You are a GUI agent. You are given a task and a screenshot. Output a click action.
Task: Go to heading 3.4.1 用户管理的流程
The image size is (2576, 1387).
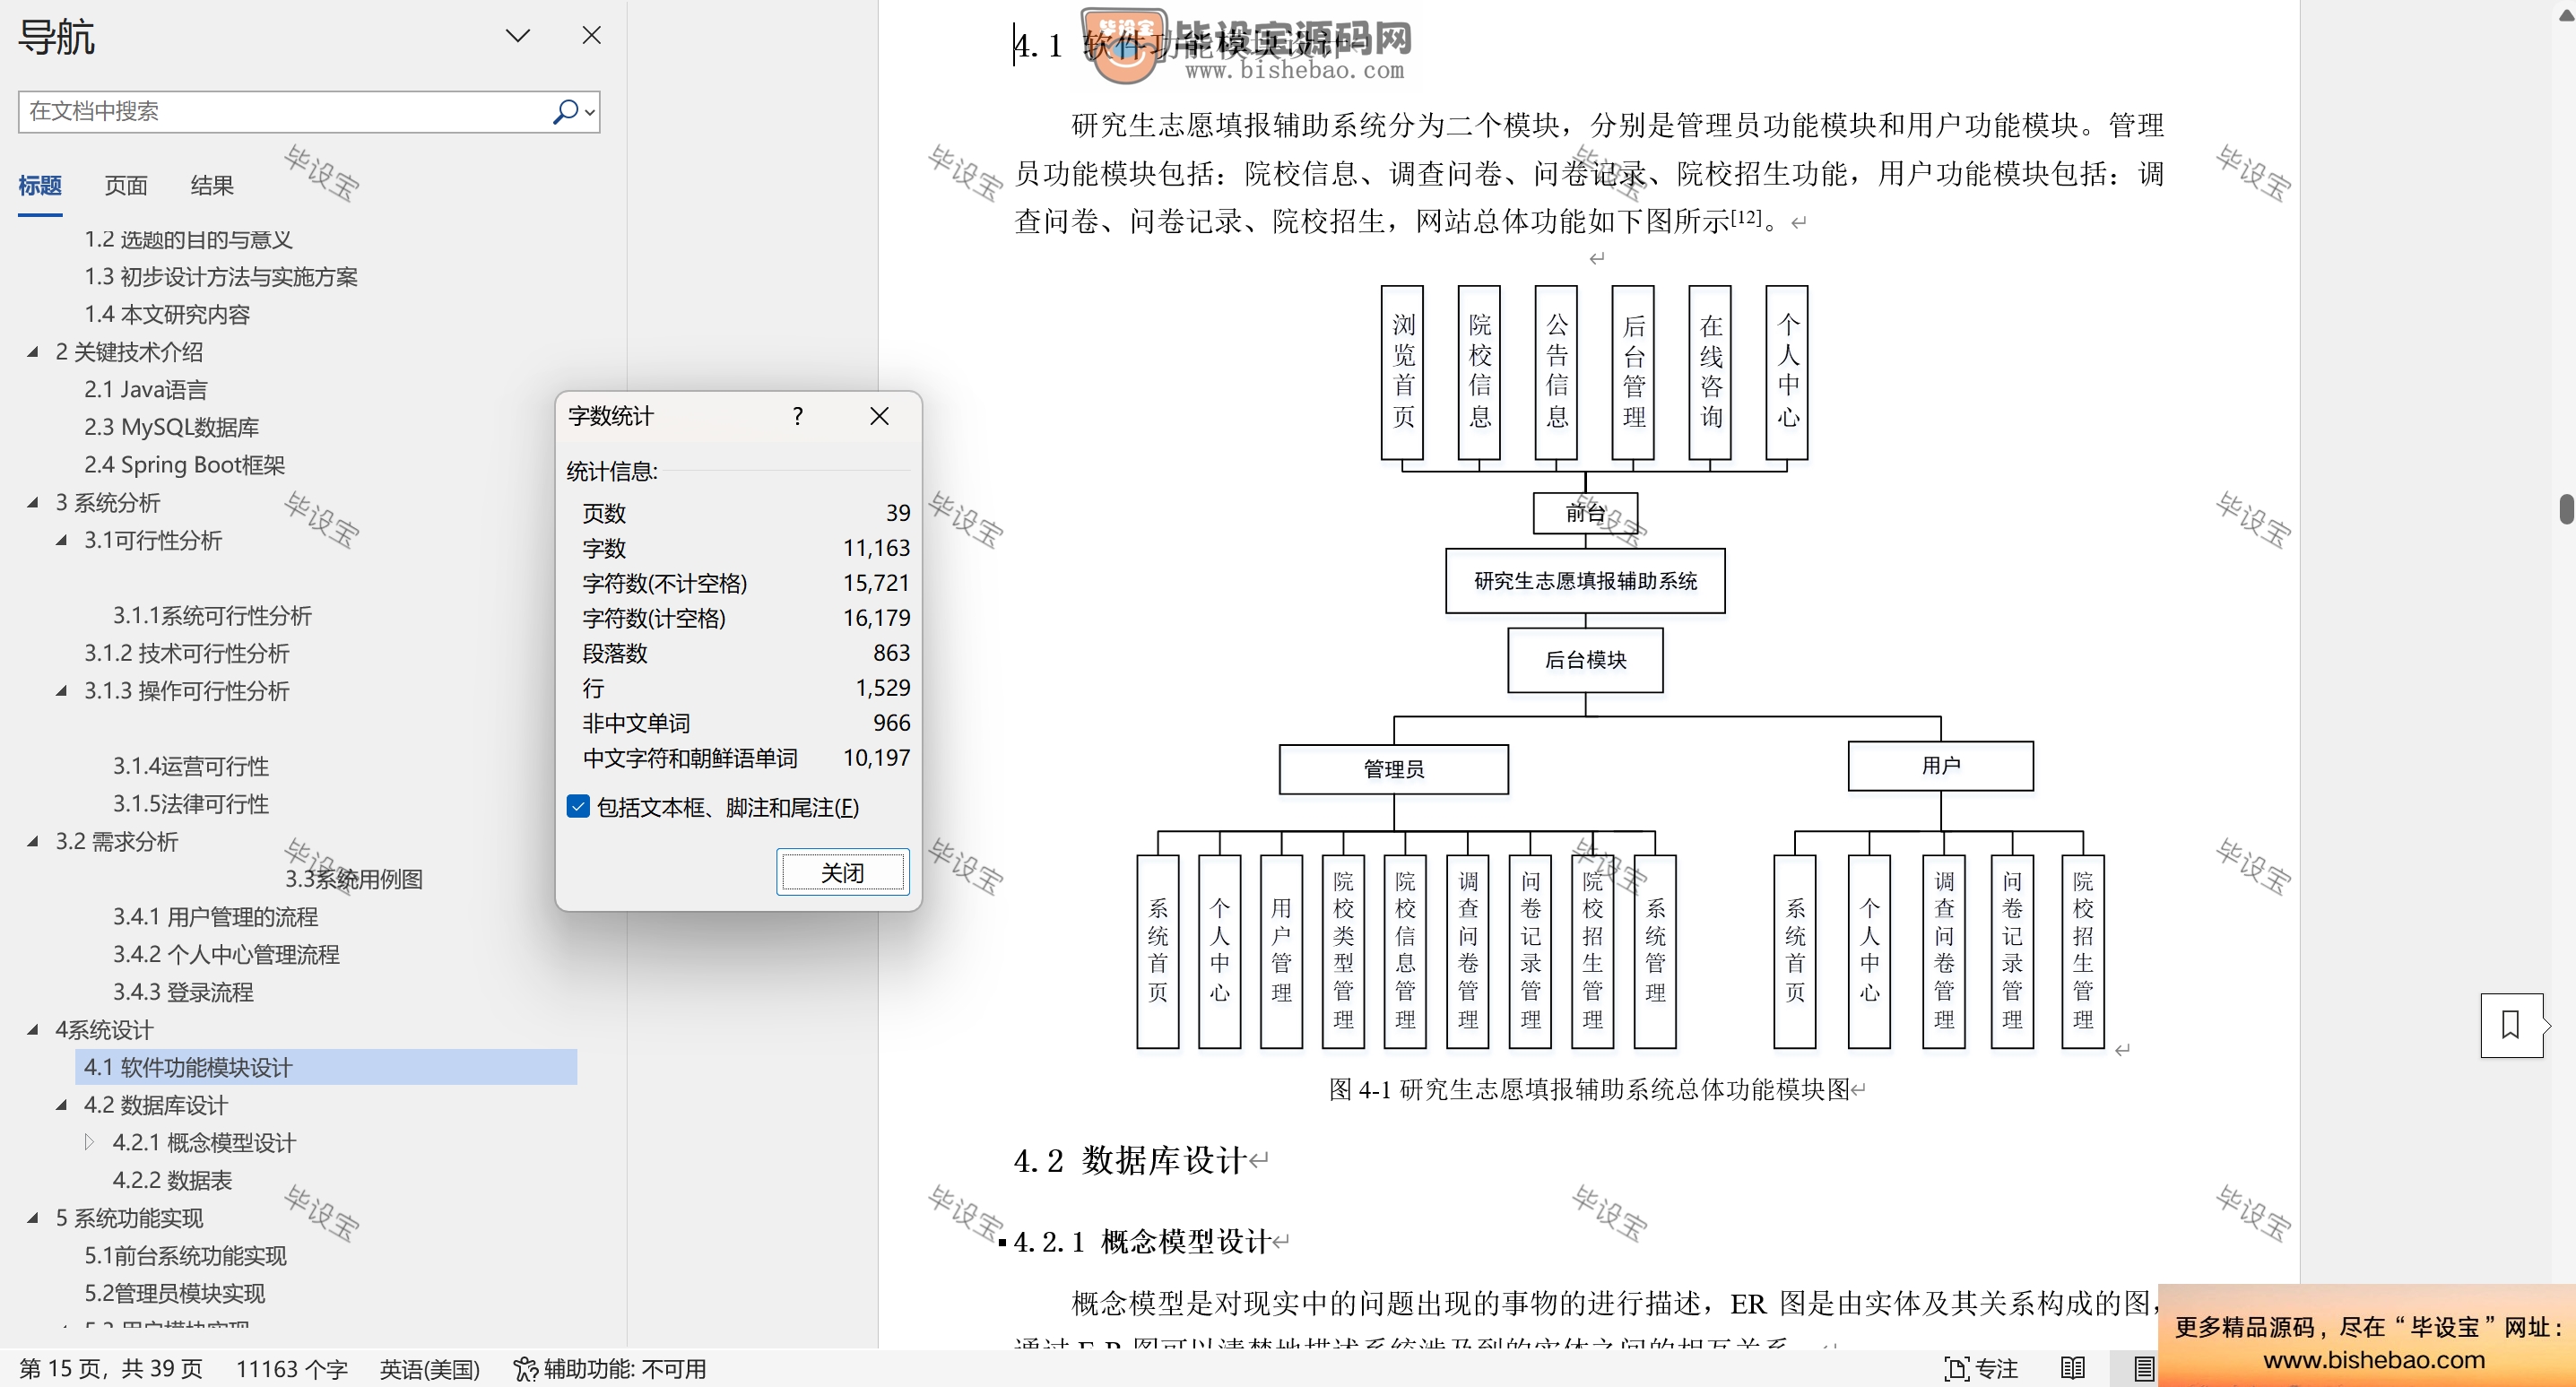coord(215,916)
